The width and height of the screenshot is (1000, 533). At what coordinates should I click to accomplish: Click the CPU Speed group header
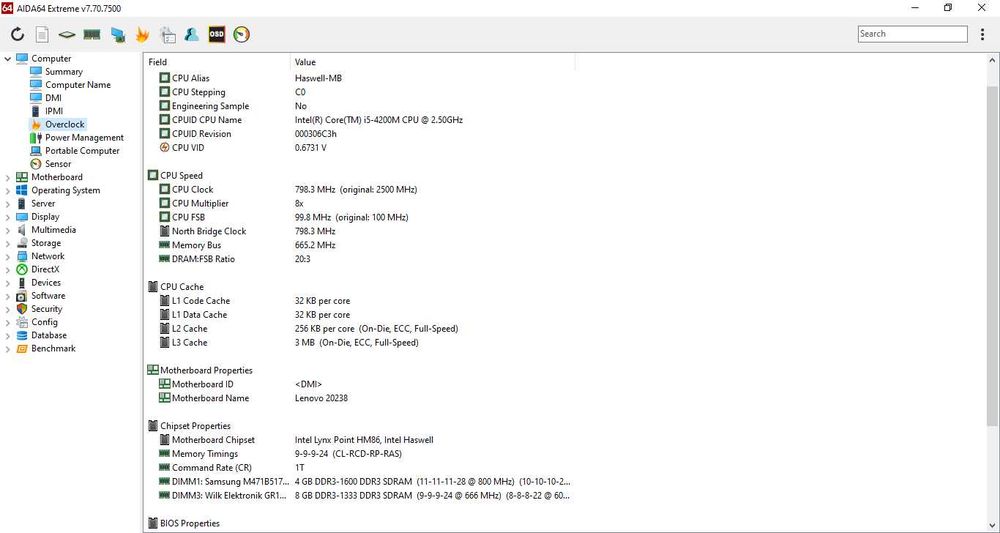[x=181, y=175]
